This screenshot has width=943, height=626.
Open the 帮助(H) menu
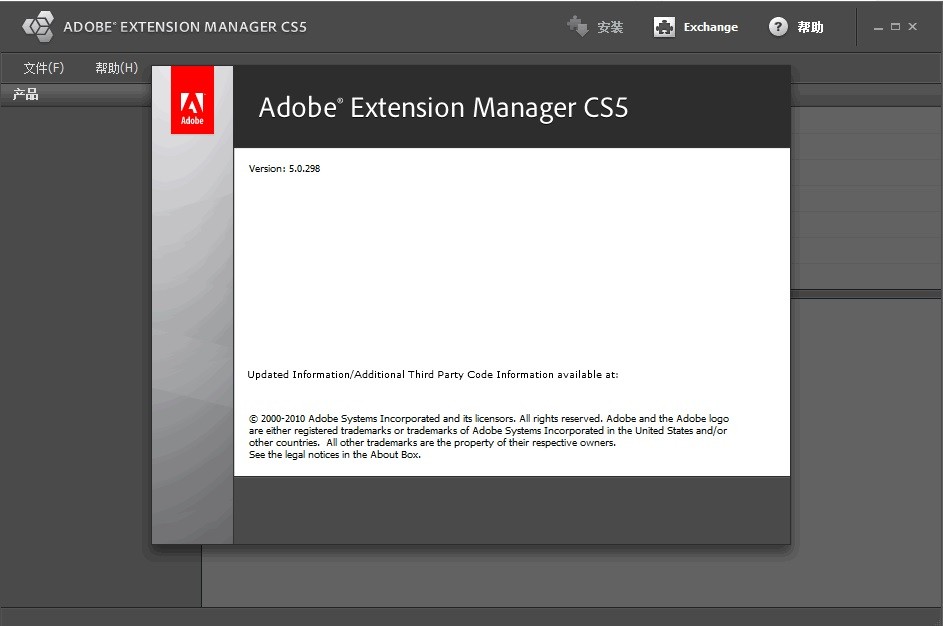click(x=115, y=67)
